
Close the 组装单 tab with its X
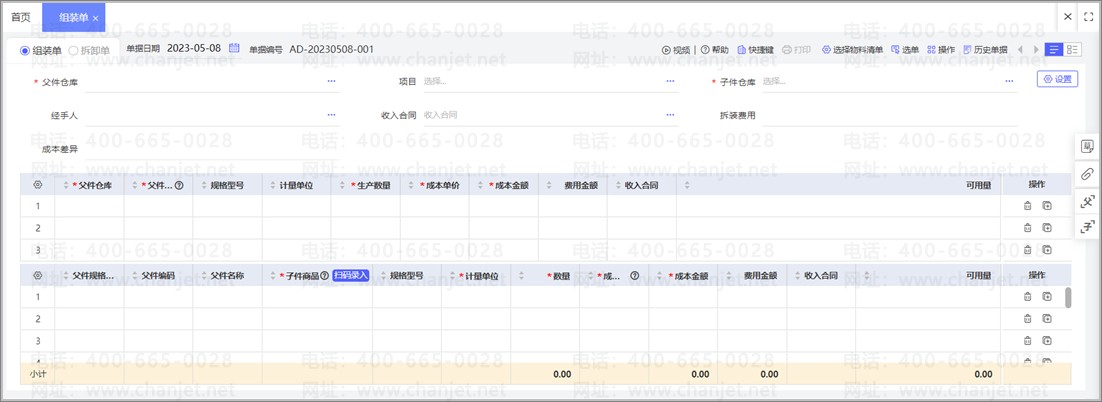click(96, 18)
